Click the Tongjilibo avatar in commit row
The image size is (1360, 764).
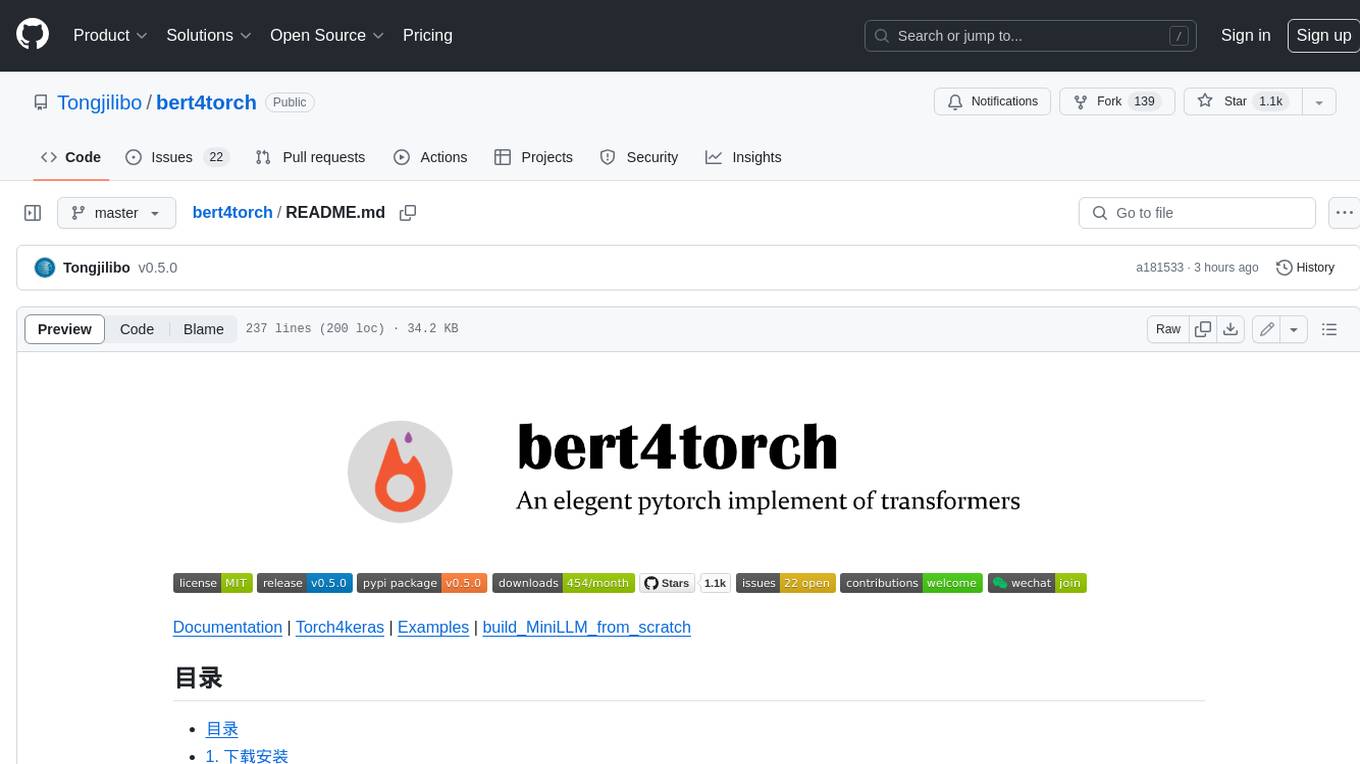(x=44, y=268)
